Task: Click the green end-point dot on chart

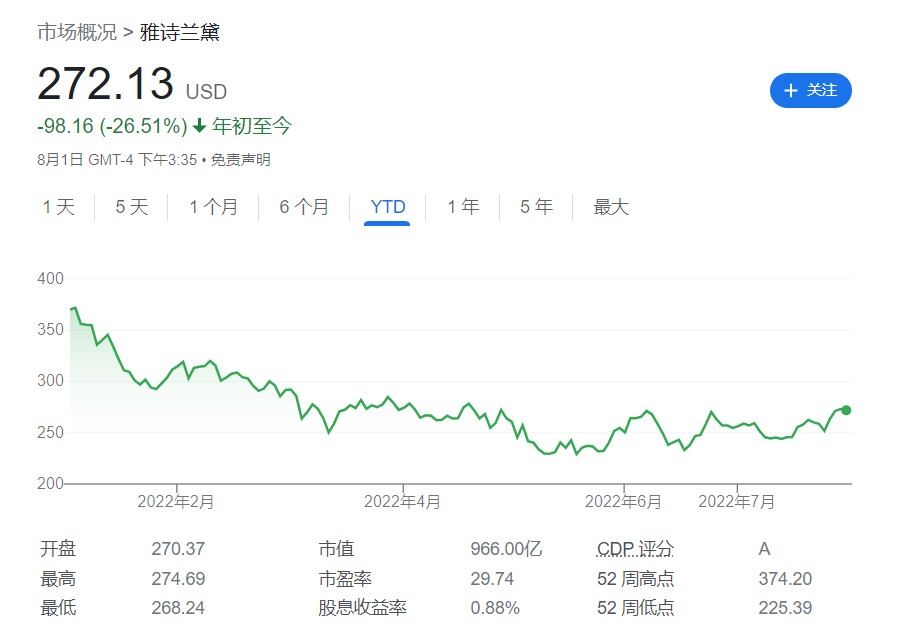Action: pos(846,410)
